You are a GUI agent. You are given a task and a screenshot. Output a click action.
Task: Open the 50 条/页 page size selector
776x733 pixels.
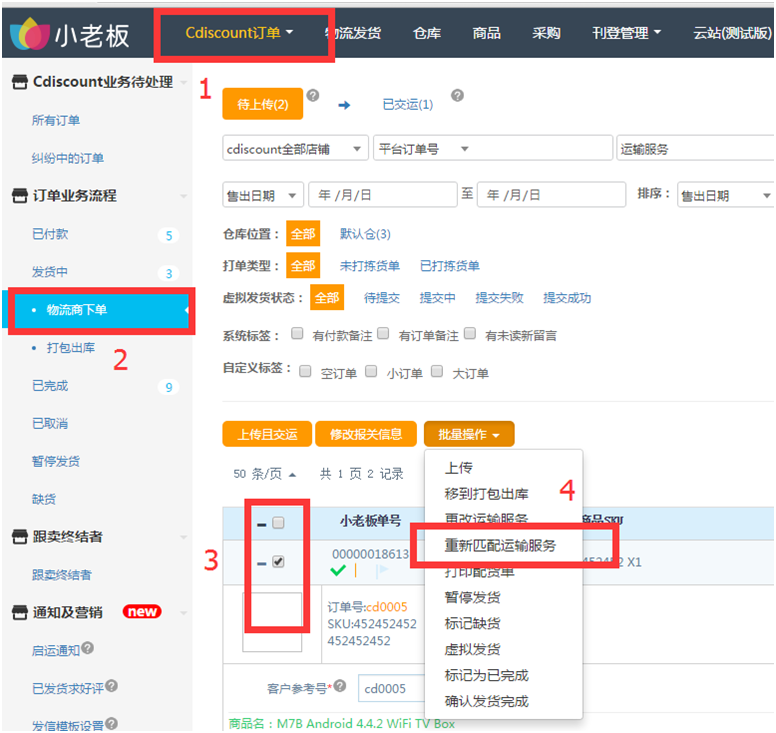pos(265,474)
